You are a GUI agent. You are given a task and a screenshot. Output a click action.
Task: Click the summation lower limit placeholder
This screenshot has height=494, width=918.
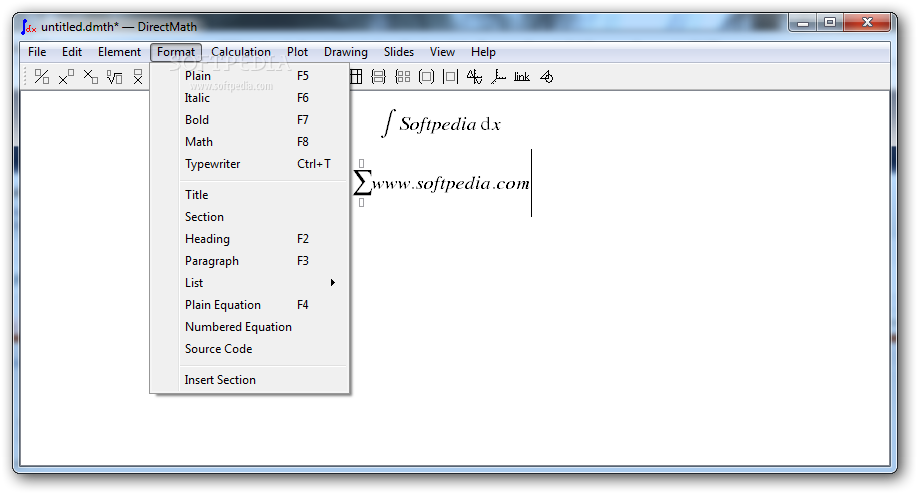[362, 203]
